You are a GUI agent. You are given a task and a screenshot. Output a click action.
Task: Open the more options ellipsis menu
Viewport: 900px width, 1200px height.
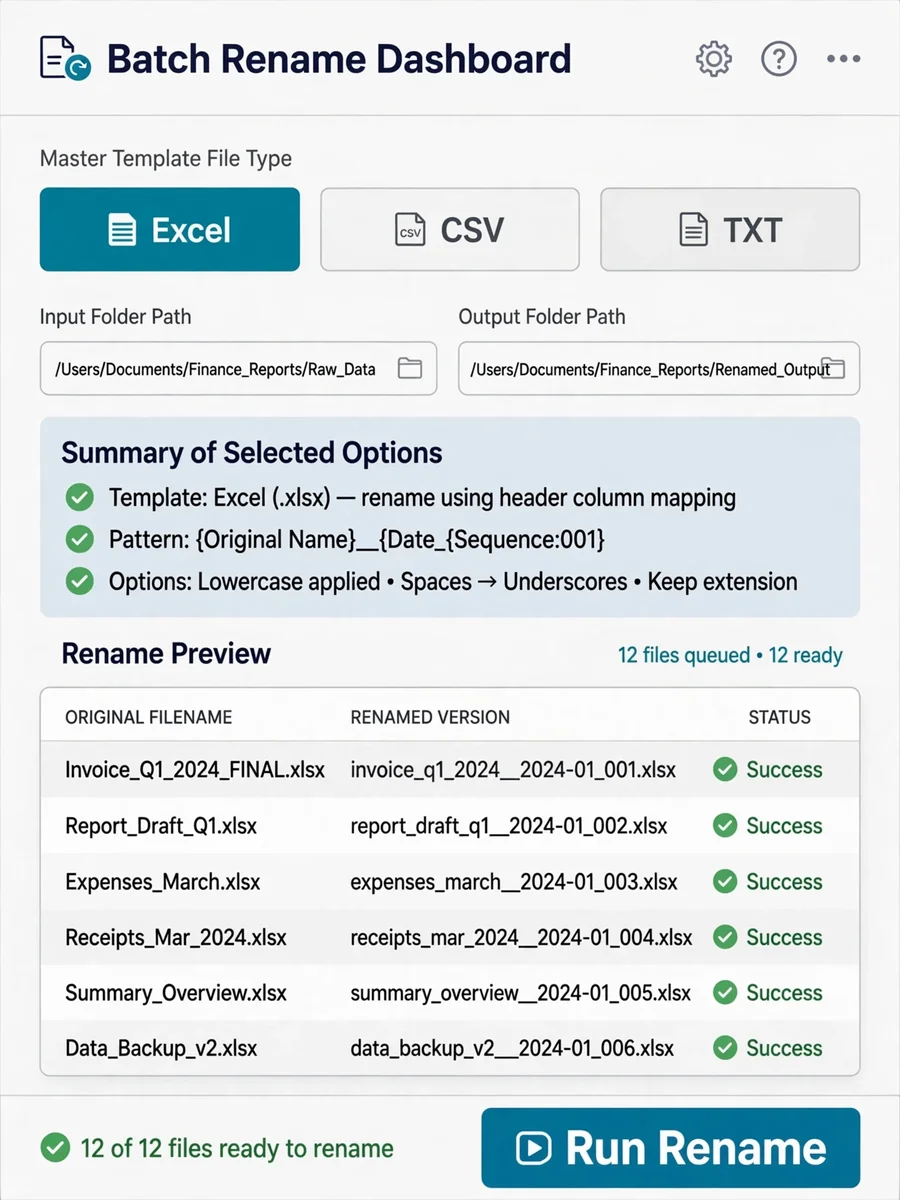click(x=844, y=59)
